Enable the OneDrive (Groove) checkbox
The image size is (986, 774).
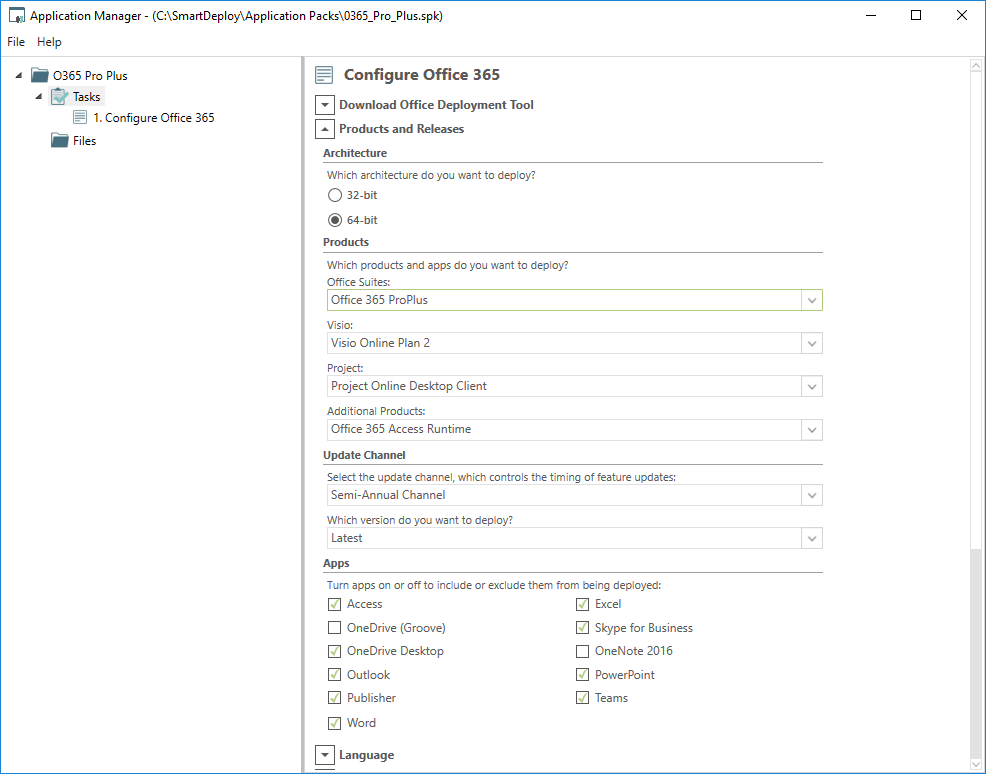335,628
